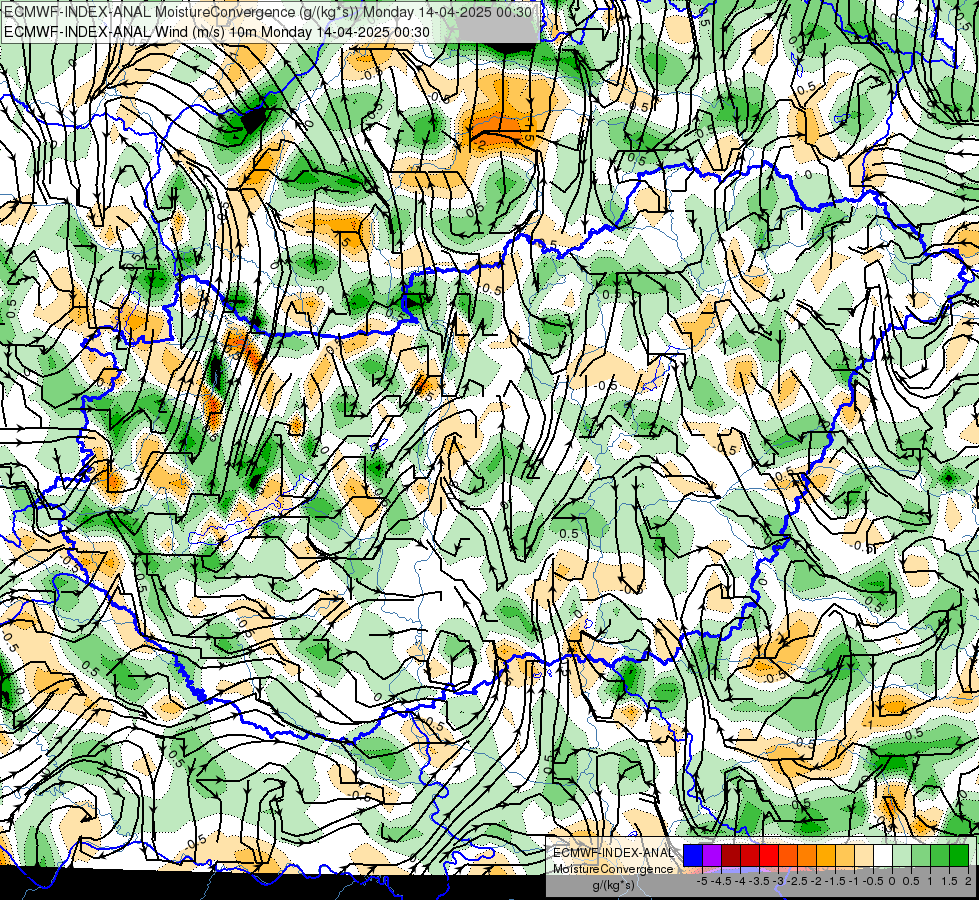Click the 1.5 tick label on the legend
The image size is (979, 900).
(948, 881)
